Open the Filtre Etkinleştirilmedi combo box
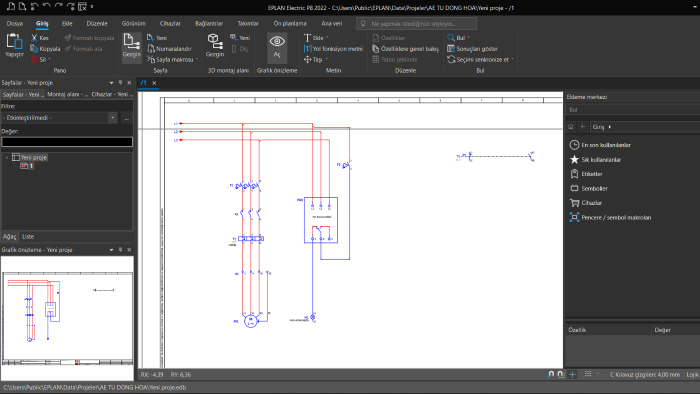The image size is (700, 394). [x=59, y=118]
